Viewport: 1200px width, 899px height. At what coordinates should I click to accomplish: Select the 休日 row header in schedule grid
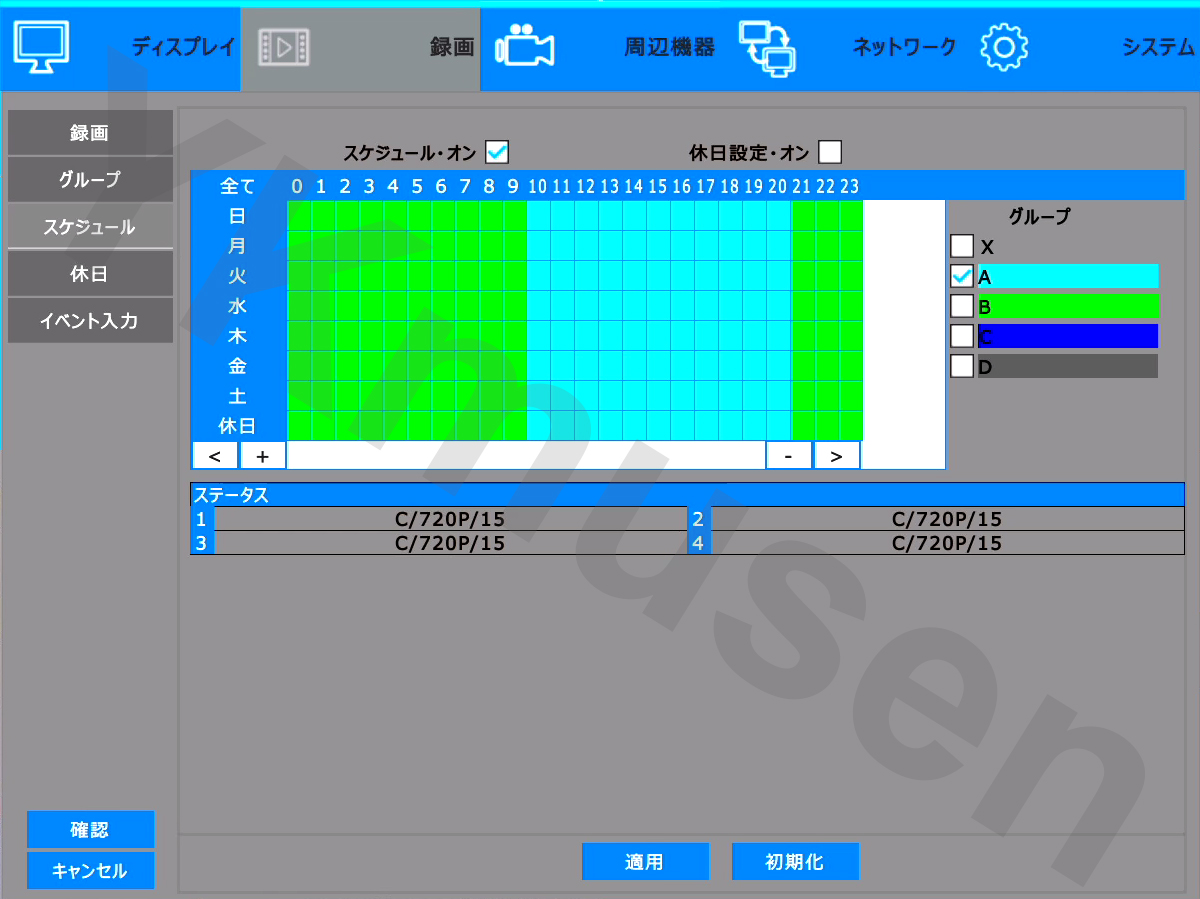(238, 425)
